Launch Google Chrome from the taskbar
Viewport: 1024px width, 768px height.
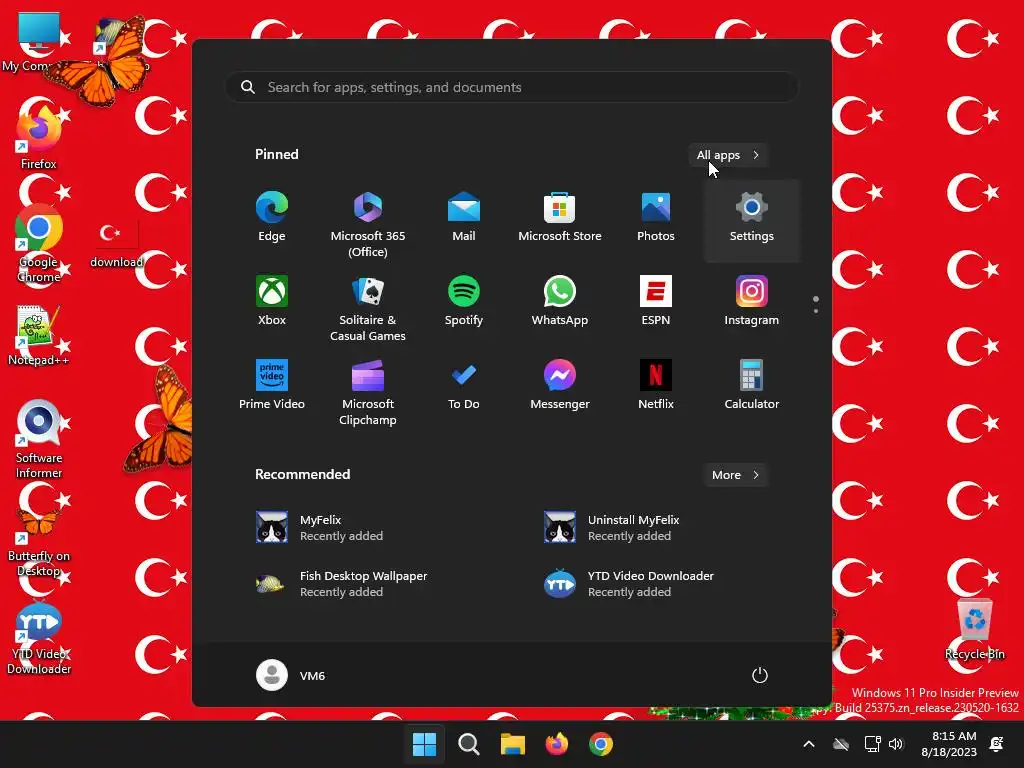click(601, 744)
